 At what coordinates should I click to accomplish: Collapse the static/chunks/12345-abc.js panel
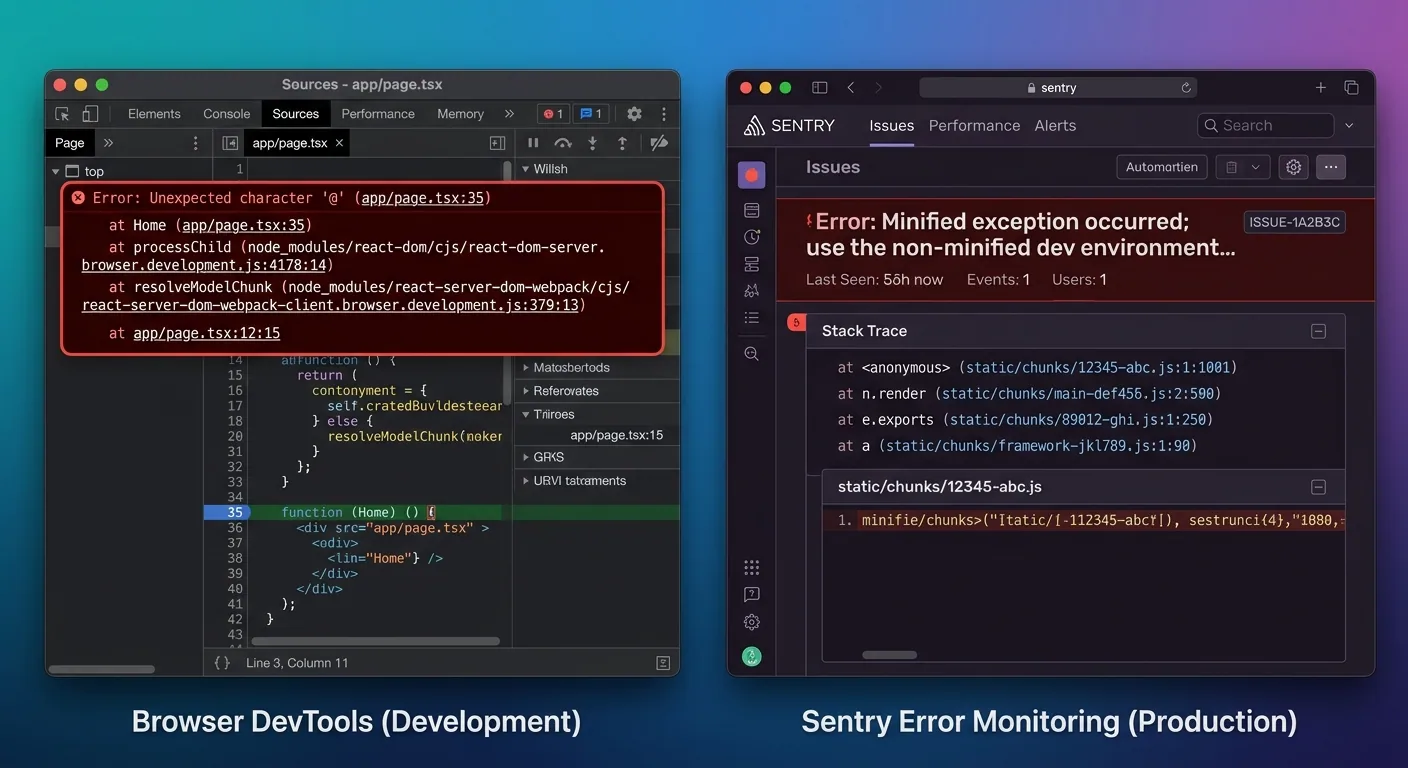[1318, 487]
